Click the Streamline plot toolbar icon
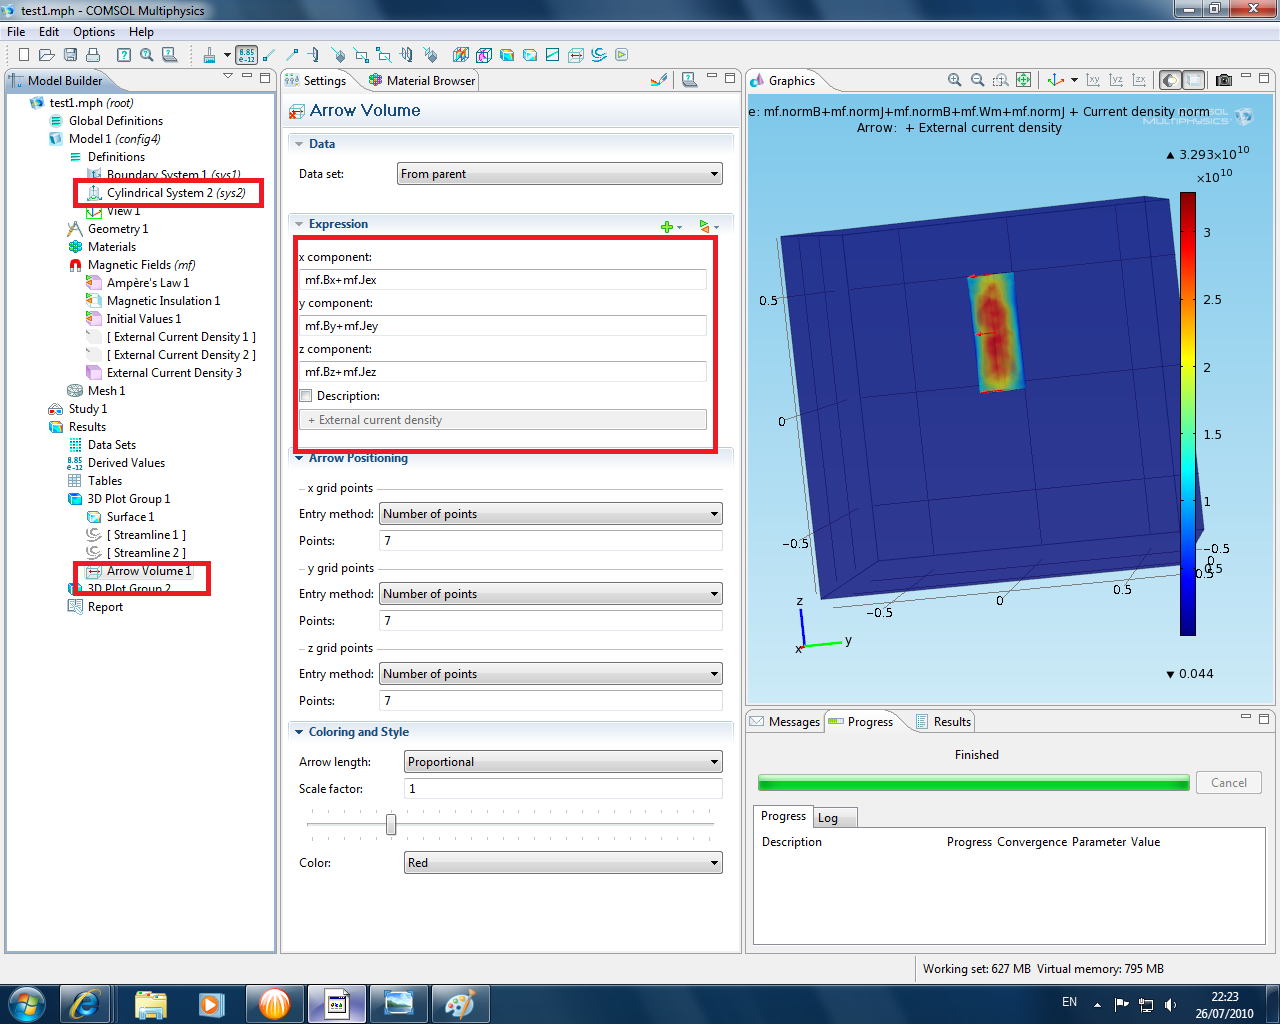1280x1024 pixels. pyautogui.click(x=598, y=55)
